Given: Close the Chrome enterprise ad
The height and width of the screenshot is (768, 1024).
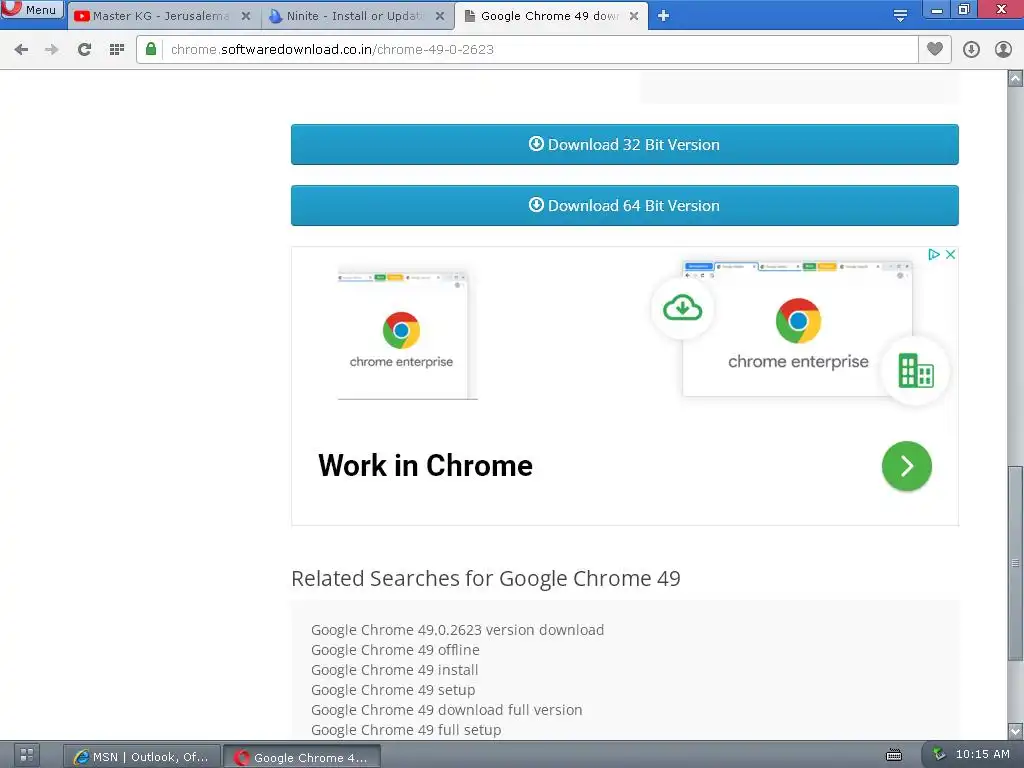Looking at the screenshot, I should 950,254.
